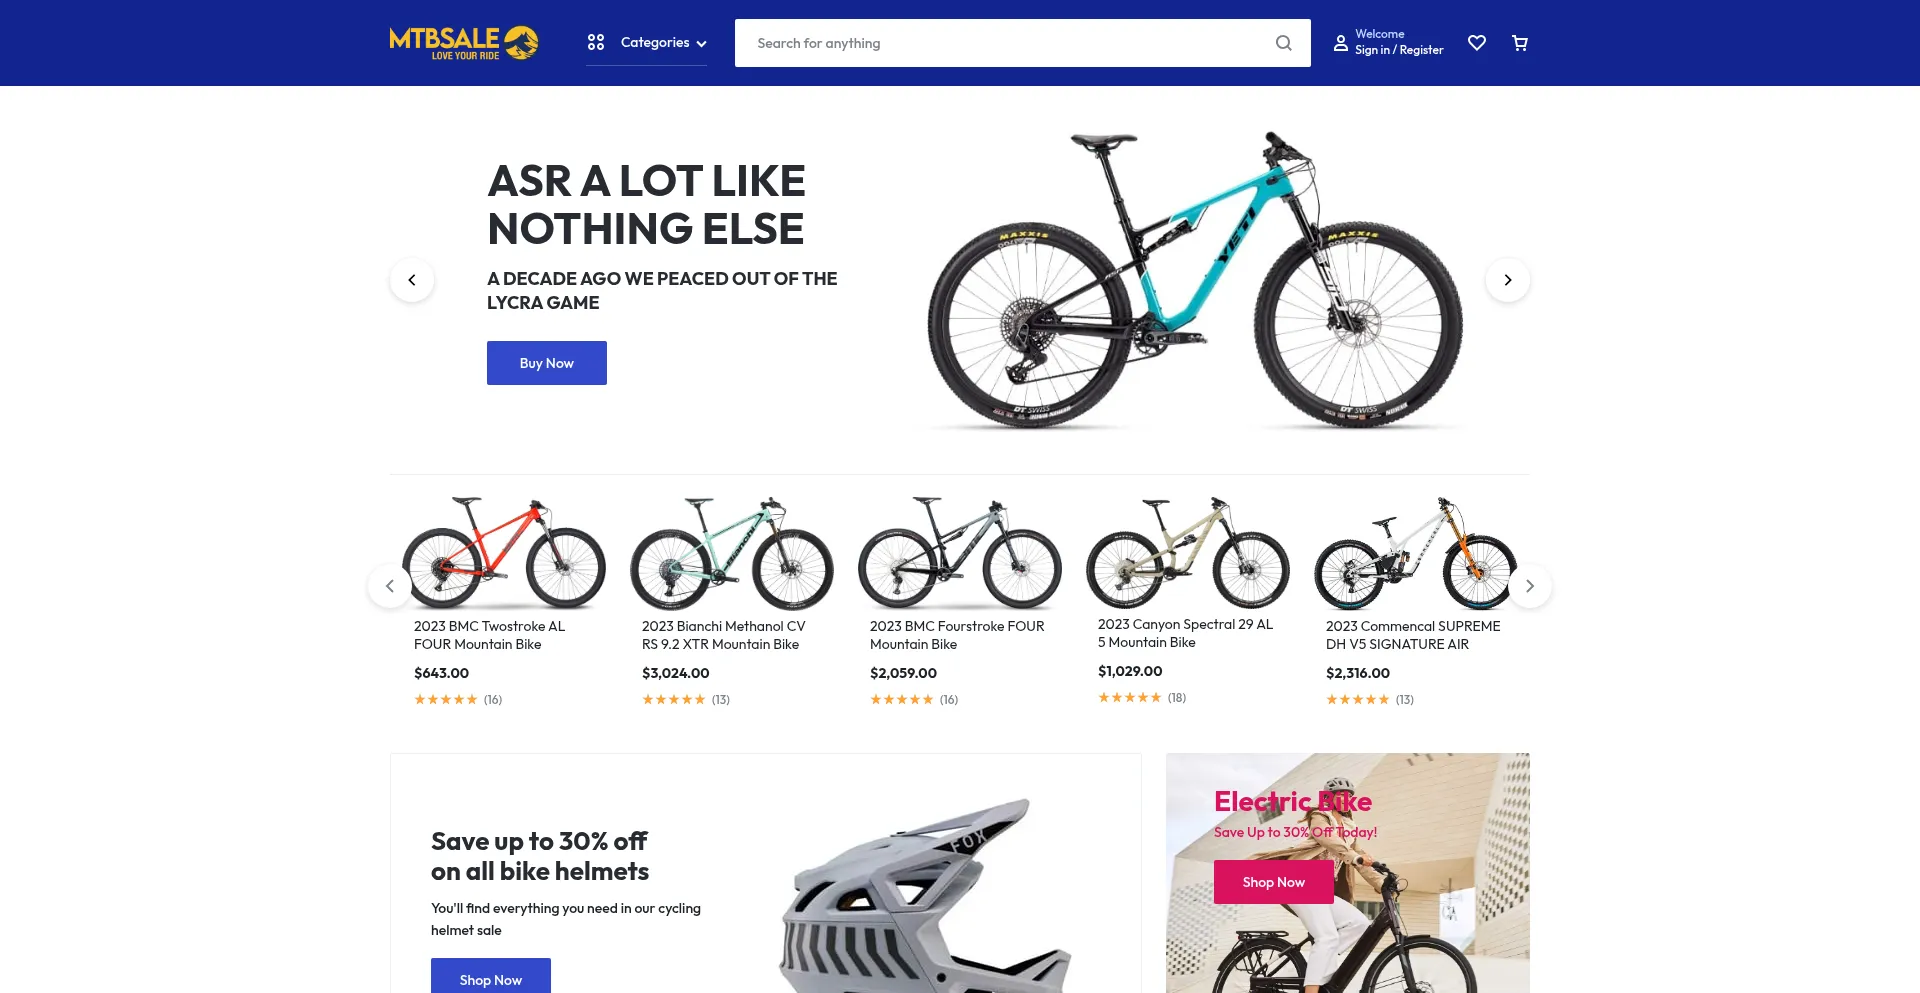1920x993 pixels.
Task: Click the search magnifier icon
Action: 1284,43
